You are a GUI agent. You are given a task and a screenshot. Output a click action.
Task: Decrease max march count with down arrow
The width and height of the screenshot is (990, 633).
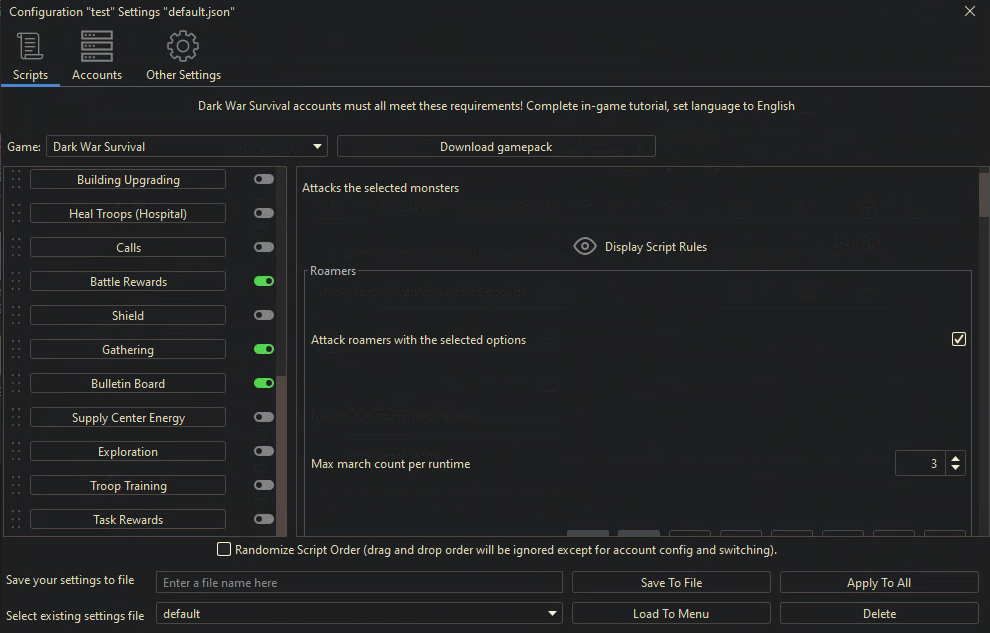point(956,469)
